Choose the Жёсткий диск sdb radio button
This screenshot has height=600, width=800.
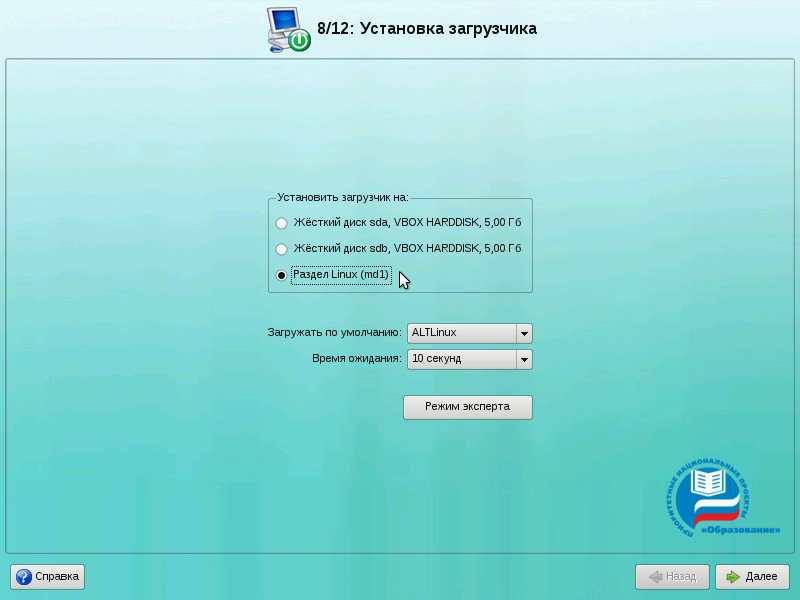282,249
